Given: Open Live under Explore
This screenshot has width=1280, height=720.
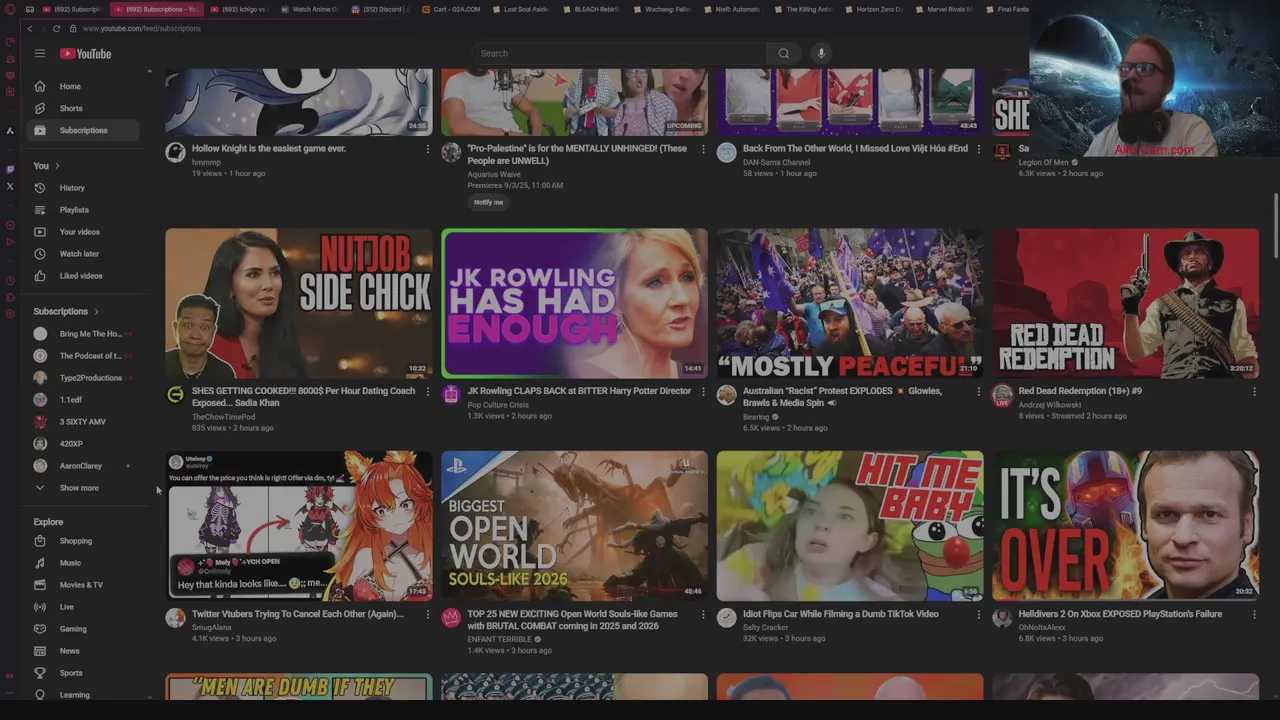Looking at the screenshot, I should [x=84, y=607].
